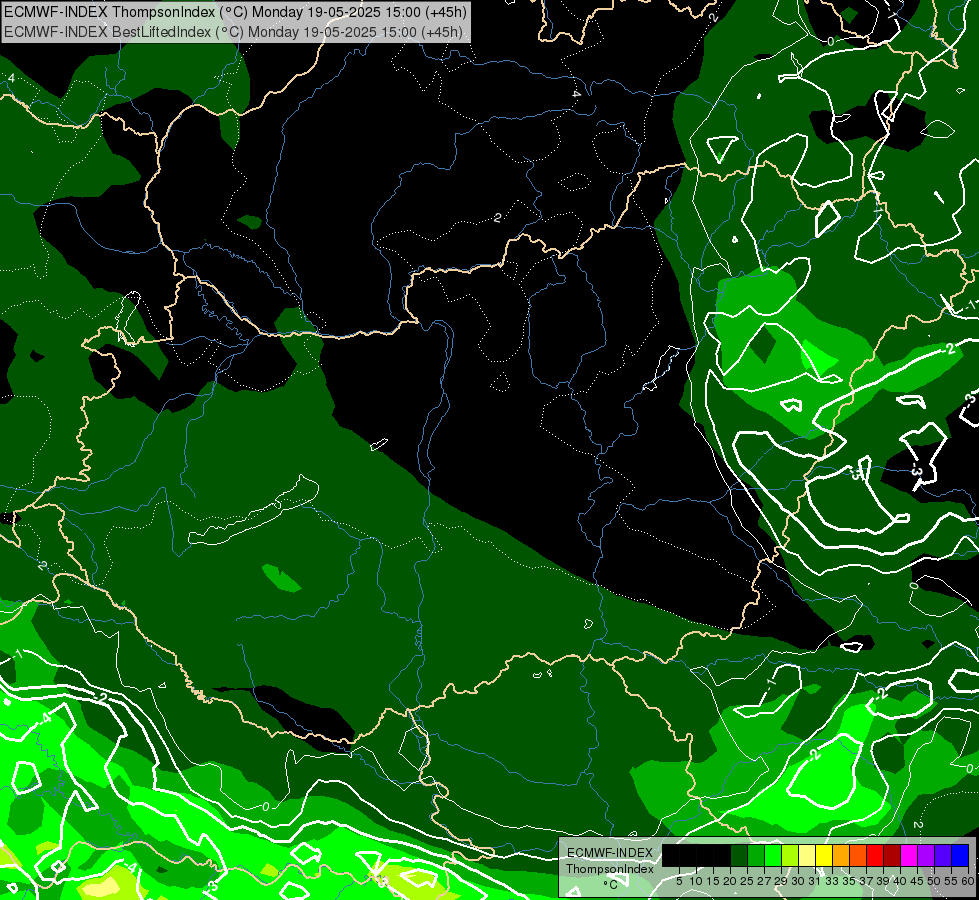The width and height of the screenshot is (979, 900).
Task: Click the legend tick value 25
Action: click(x=747, y=881)
